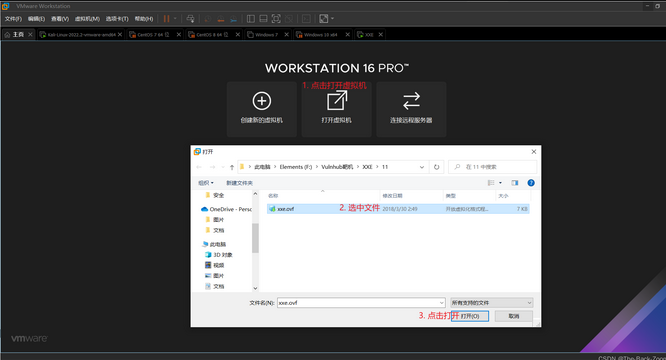Screen dimensions: 666x360
Task: Click the revert to snapshot icon
Action: pyautogui.click(x=220, y=19)
